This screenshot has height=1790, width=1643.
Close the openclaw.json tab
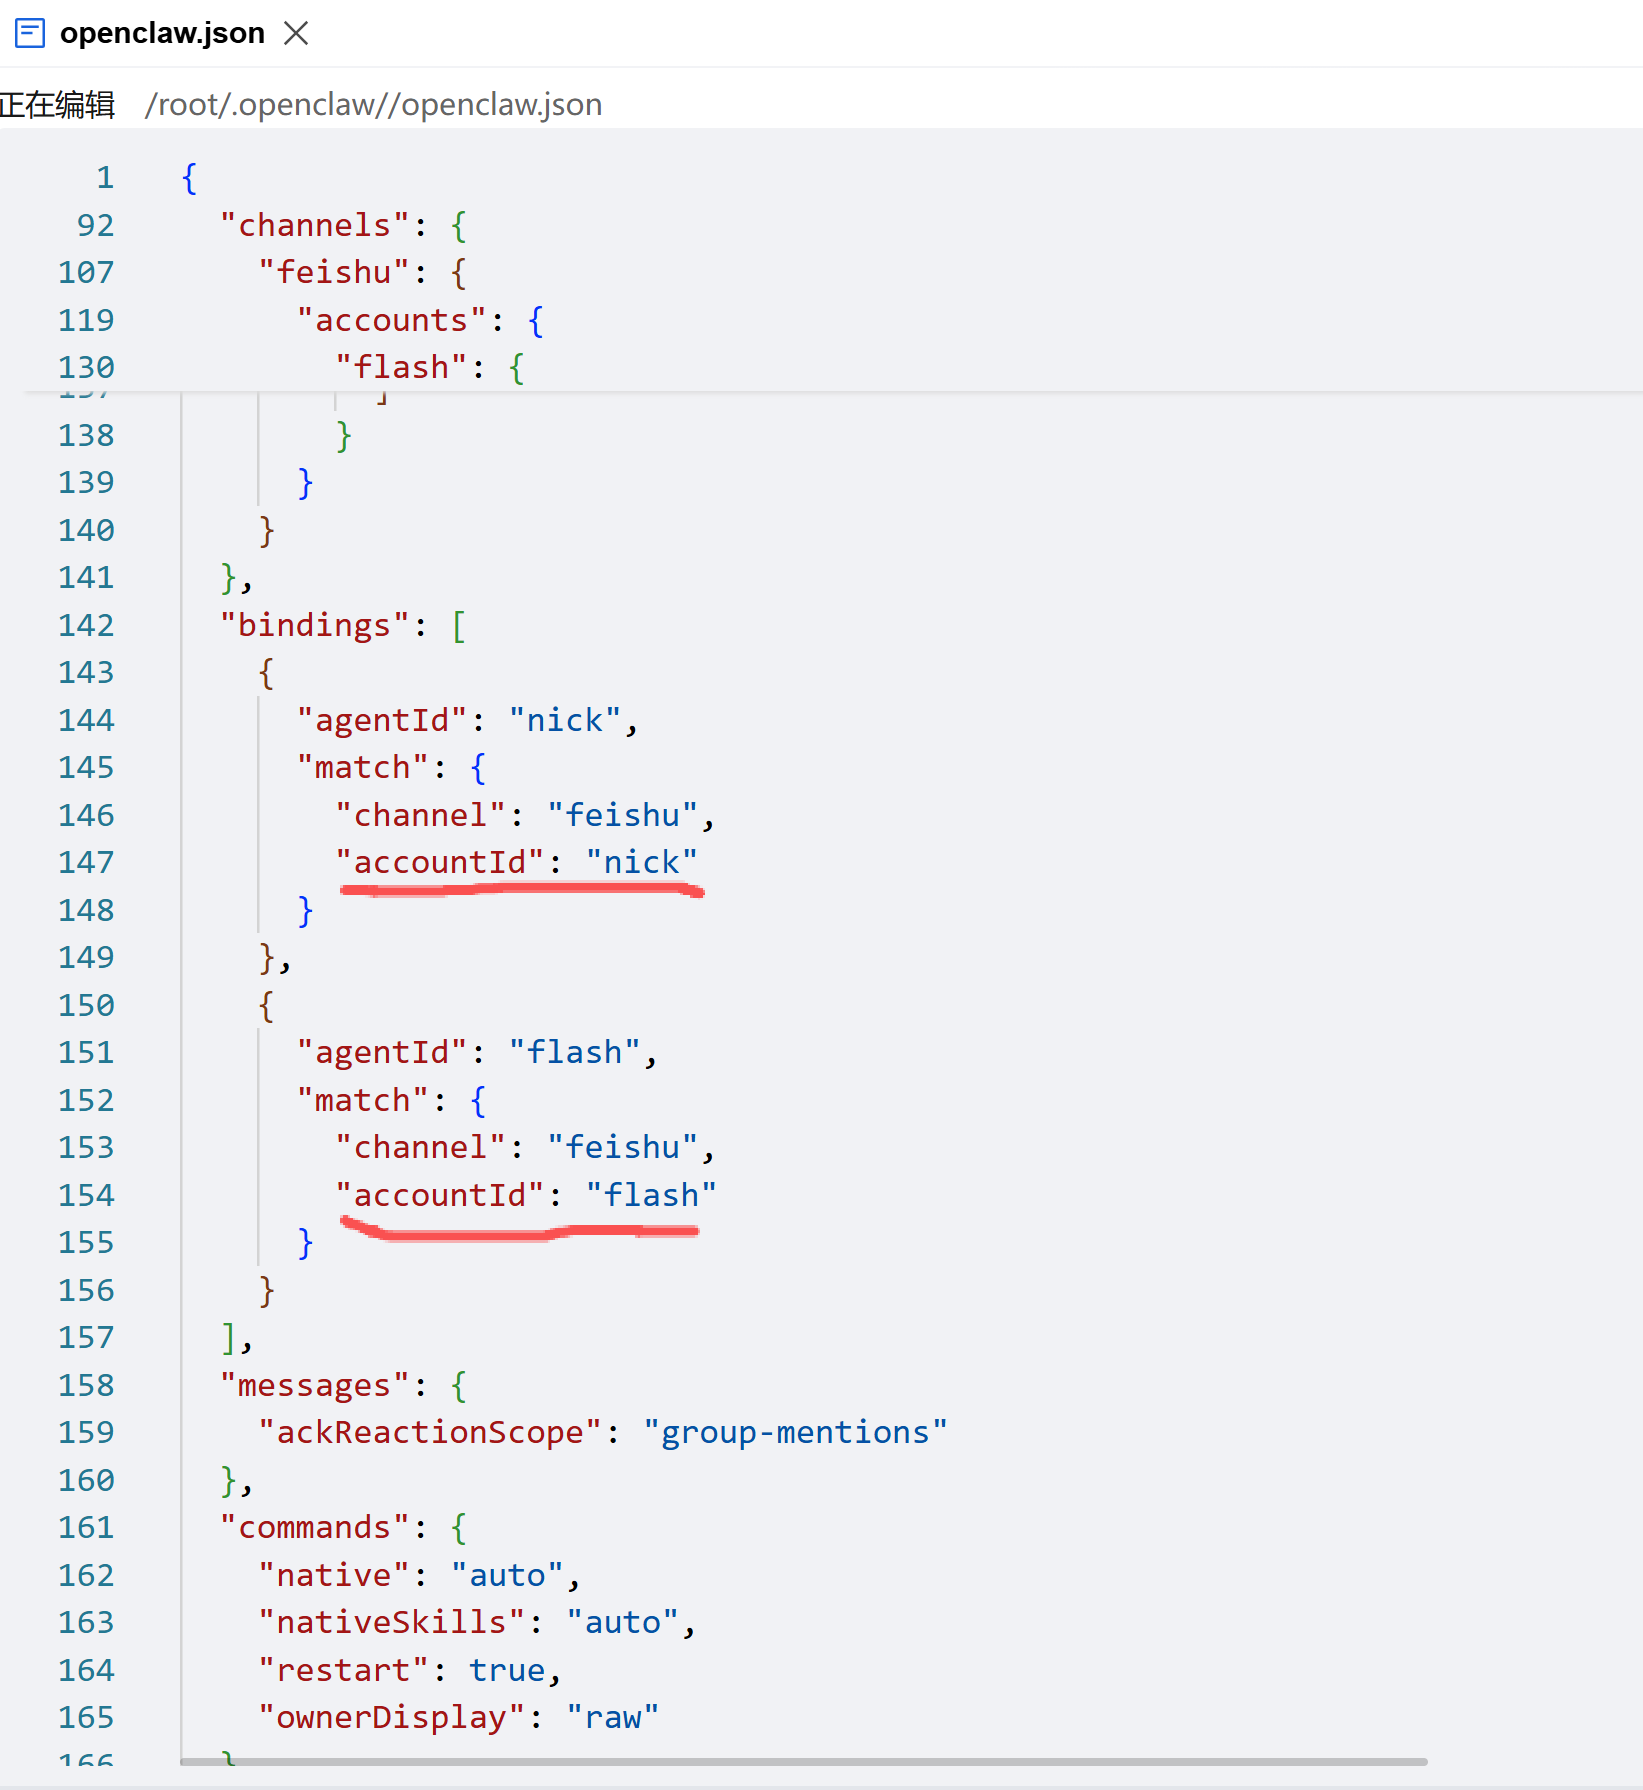click(x=296, y=33)
